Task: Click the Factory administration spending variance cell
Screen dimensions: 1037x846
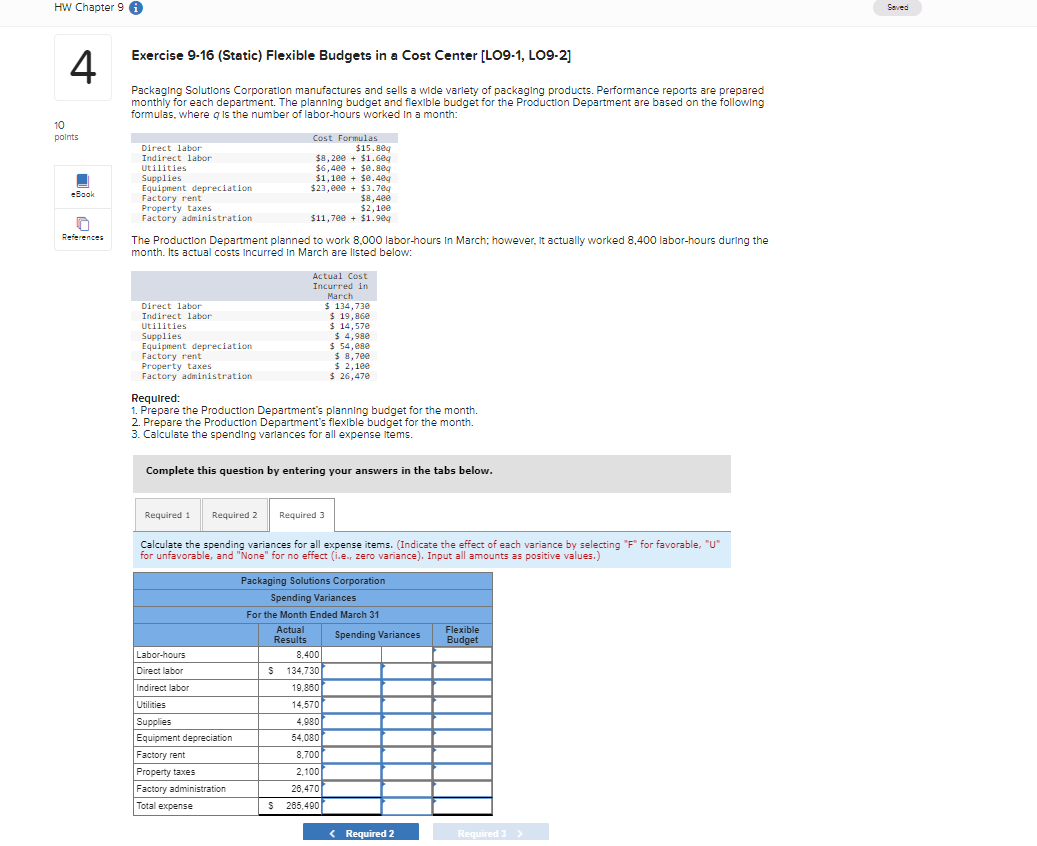Action: click(x=352, y=788)
